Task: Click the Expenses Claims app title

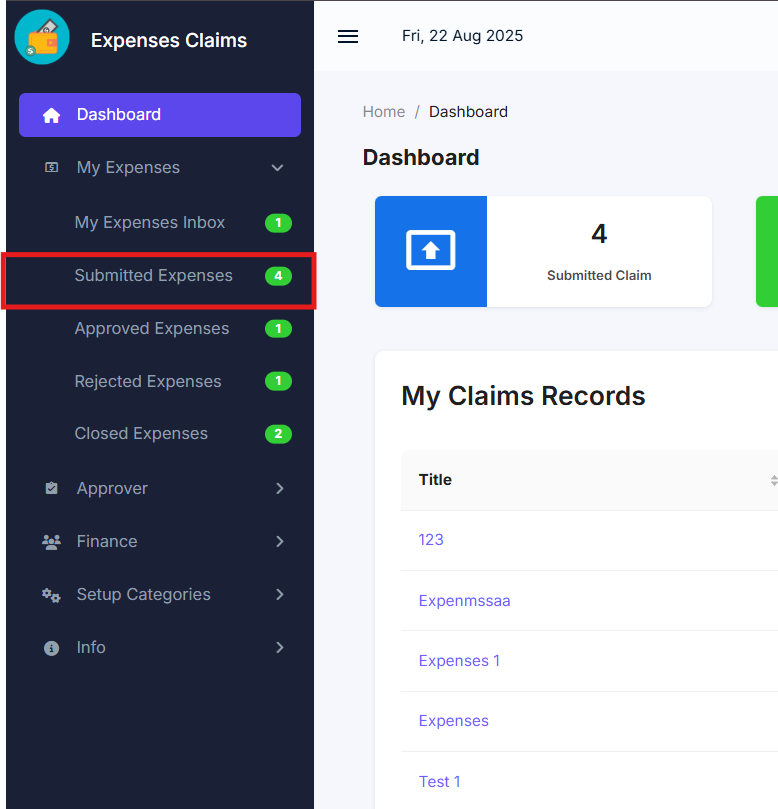Action: click(169, 40)
